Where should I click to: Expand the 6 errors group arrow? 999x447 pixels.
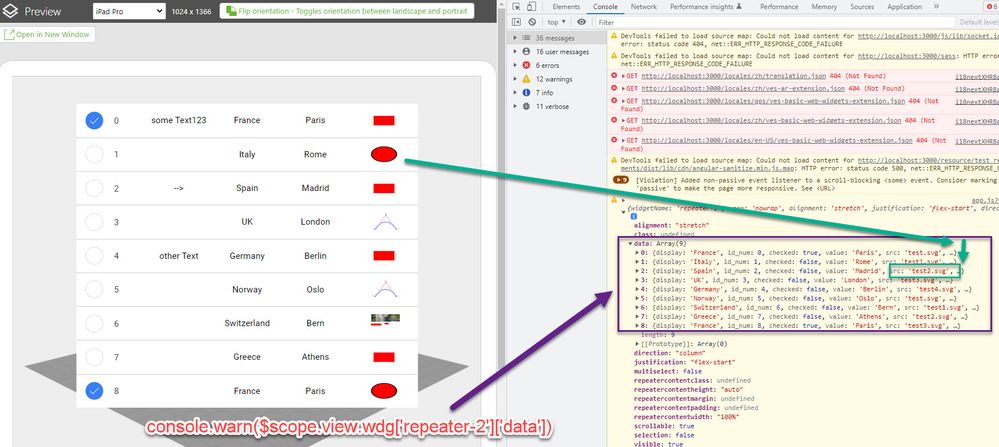pyautogui.click(x=515, y=65)
